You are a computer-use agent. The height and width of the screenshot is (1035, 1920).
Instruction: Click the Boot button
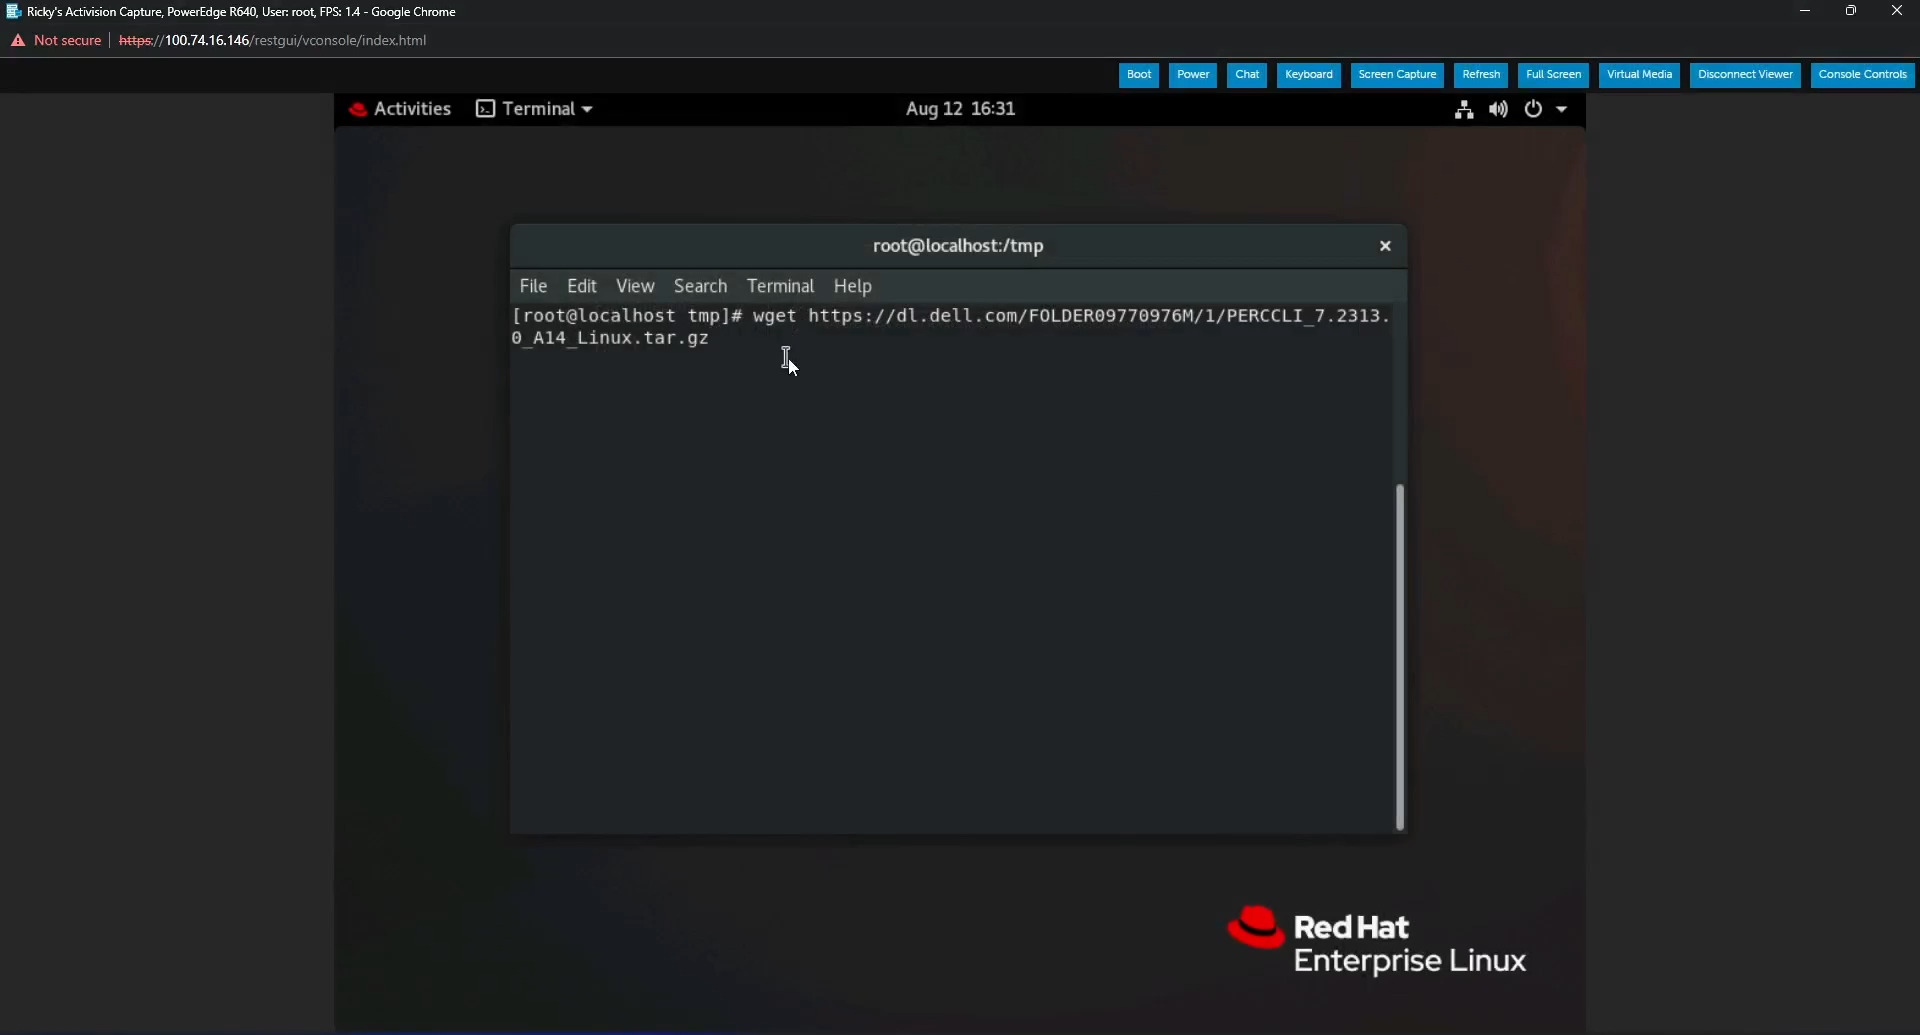coord(1138,74)
